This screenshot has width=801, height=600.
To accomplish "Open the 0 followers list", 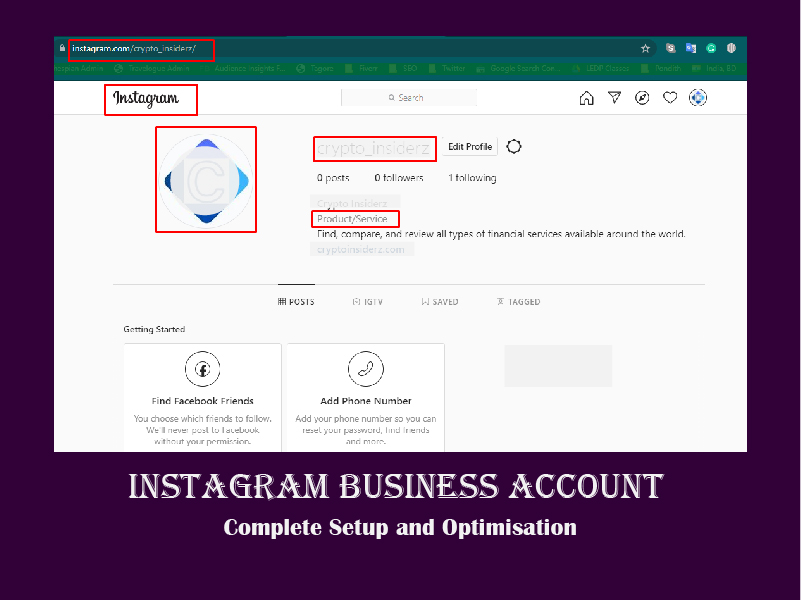I will click(x=399, y=178).
